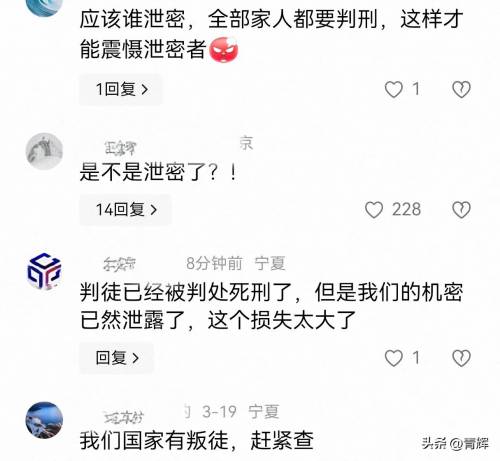The width and height of the screenshot is (500, 461).
Task: Open the blue cube logo avatar profile
Action: [x=44, y=271]
